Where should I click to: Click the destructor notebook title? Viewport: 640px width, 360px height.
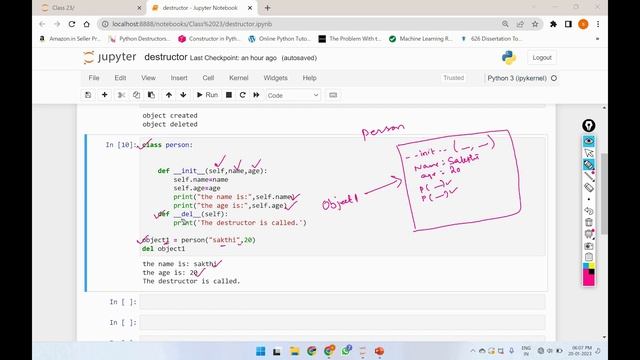(166, 58)
